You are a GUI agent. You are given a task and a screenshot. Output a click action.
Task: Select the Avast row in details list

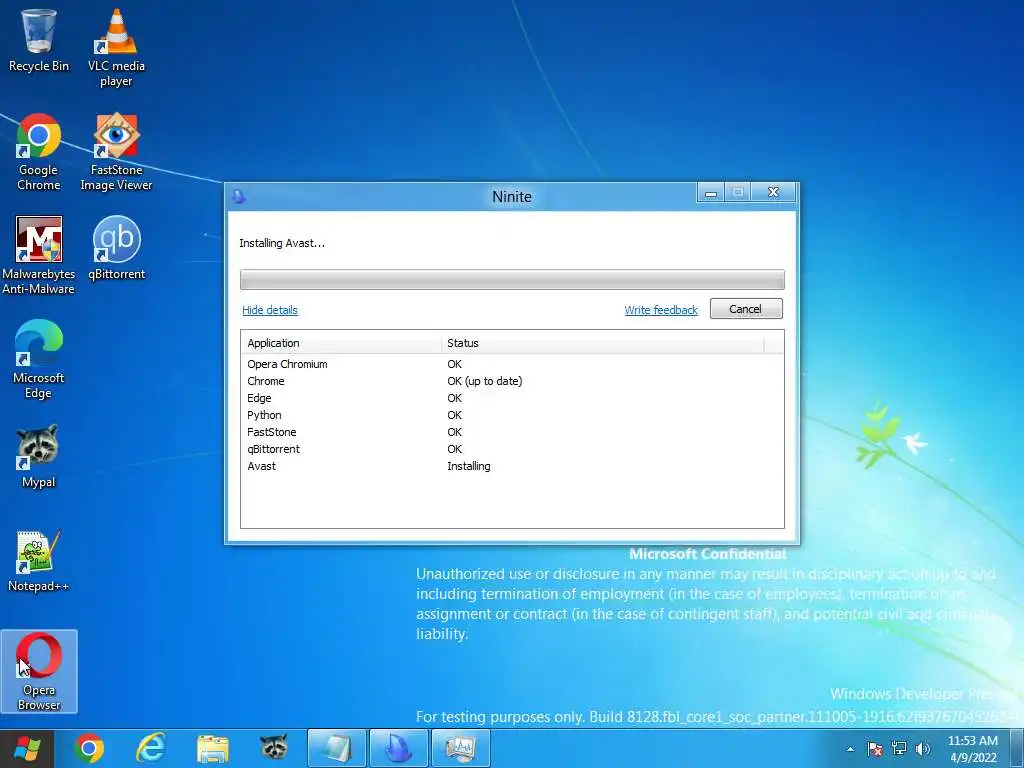(512, 466)
